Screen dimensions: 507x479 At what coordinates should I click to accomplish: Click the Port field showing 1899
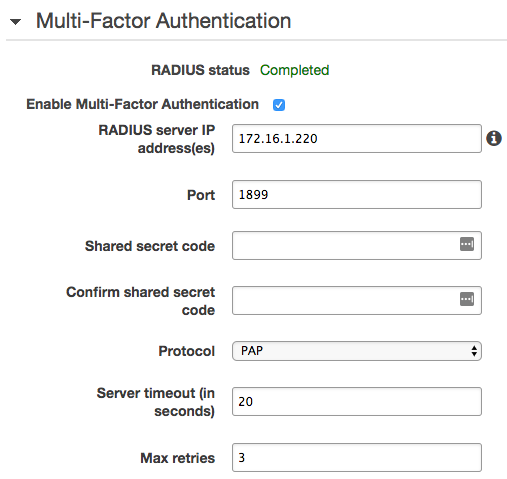pyautogui.click(x=357, y=195)
